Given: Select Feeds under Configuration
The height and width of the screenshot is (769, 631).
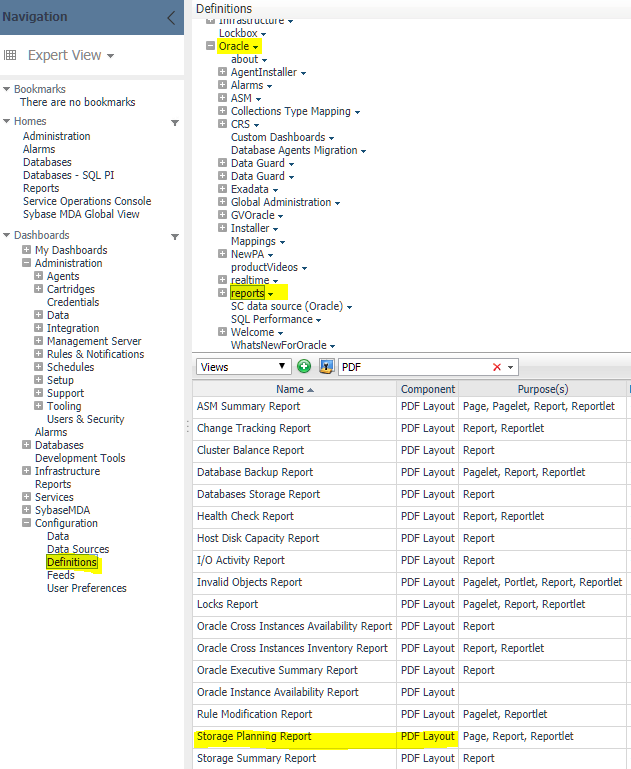Looking at the screenshot, I should pyautogui.click(x=61, y=575).
